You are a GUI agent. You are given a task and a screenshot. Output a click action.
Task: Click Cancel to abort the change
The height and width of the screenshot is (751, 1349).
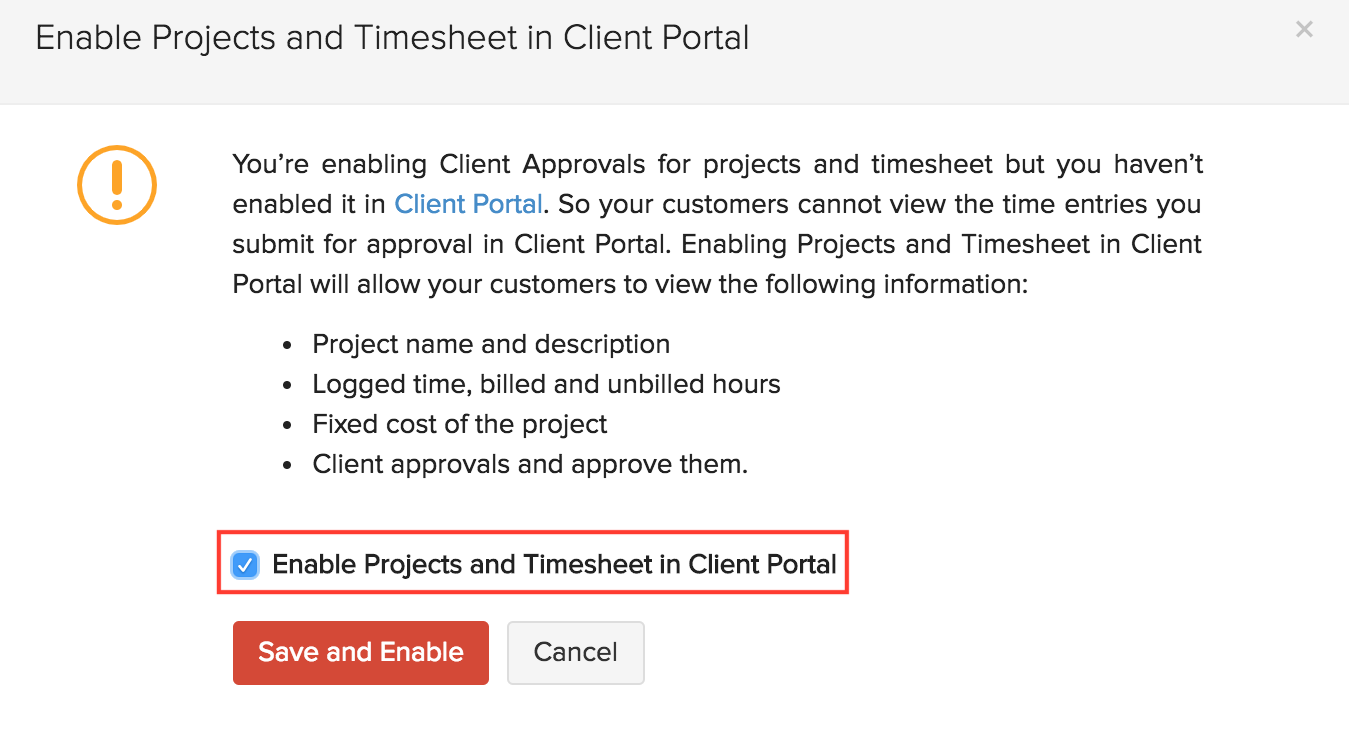pos(575,652)
